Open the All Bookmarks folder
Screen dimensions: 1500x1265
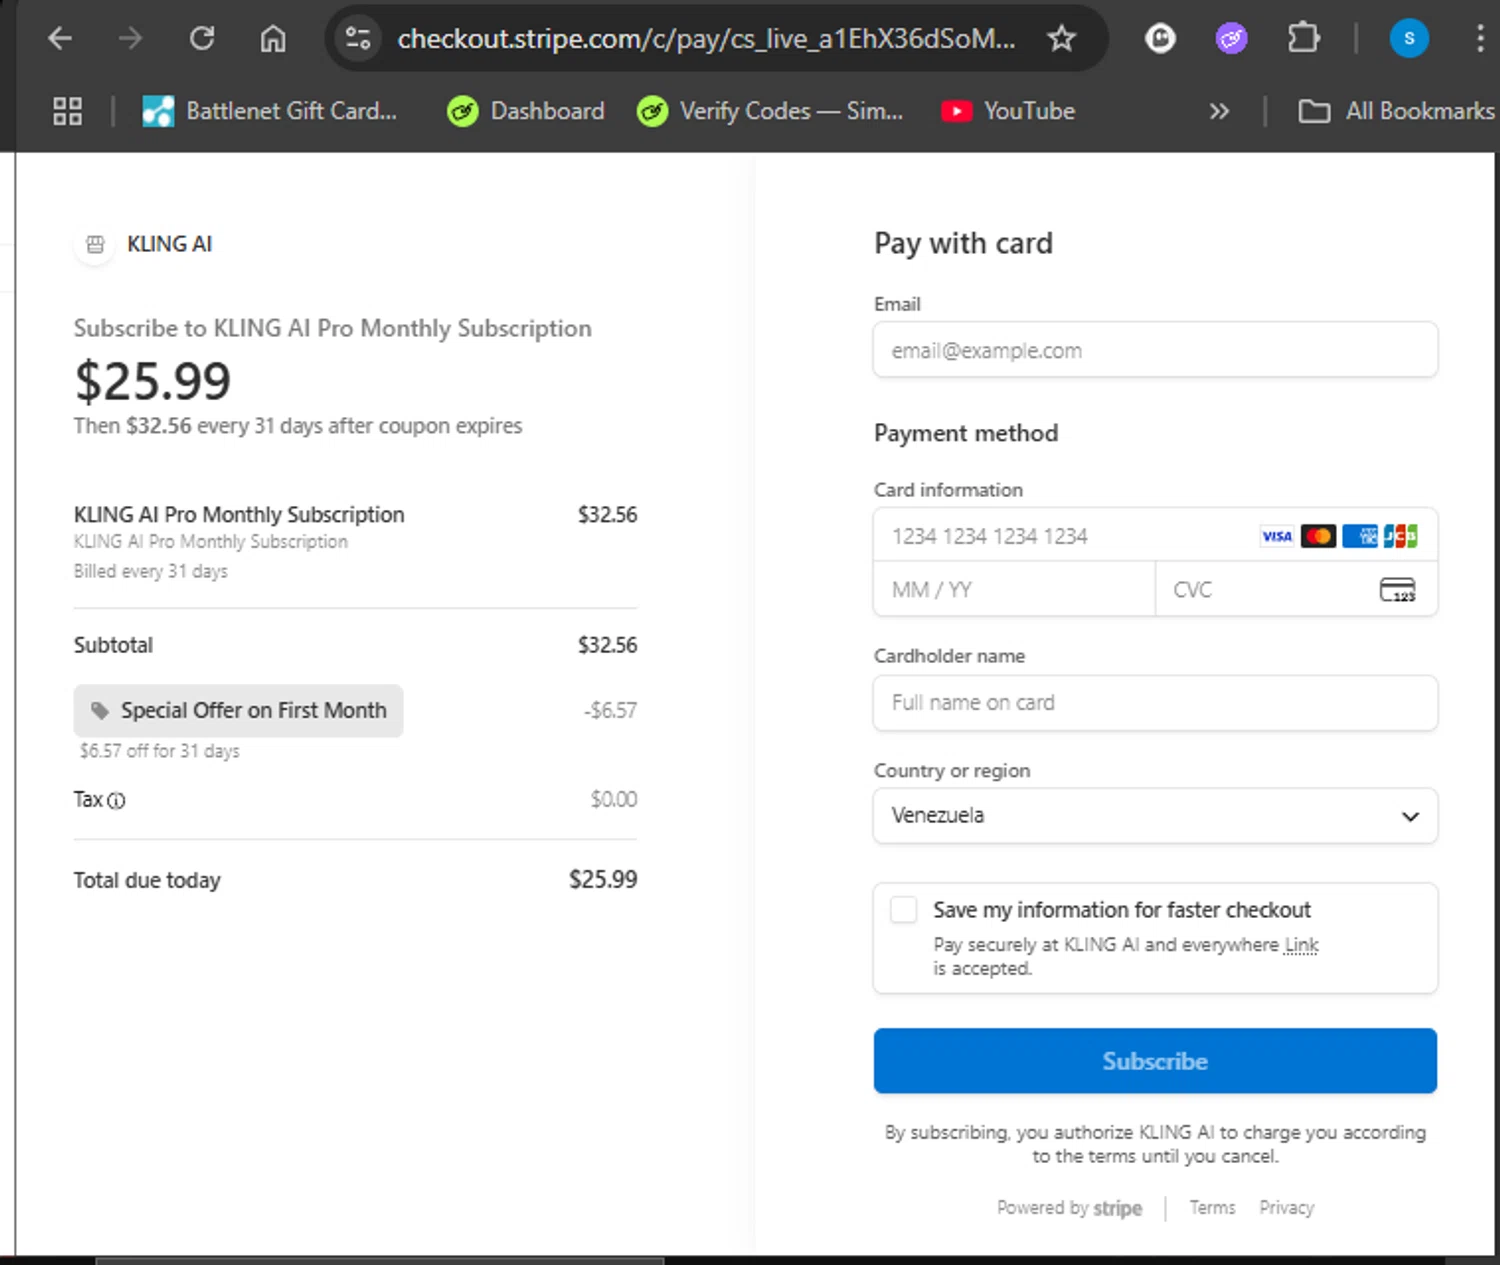pos(1396,111)
